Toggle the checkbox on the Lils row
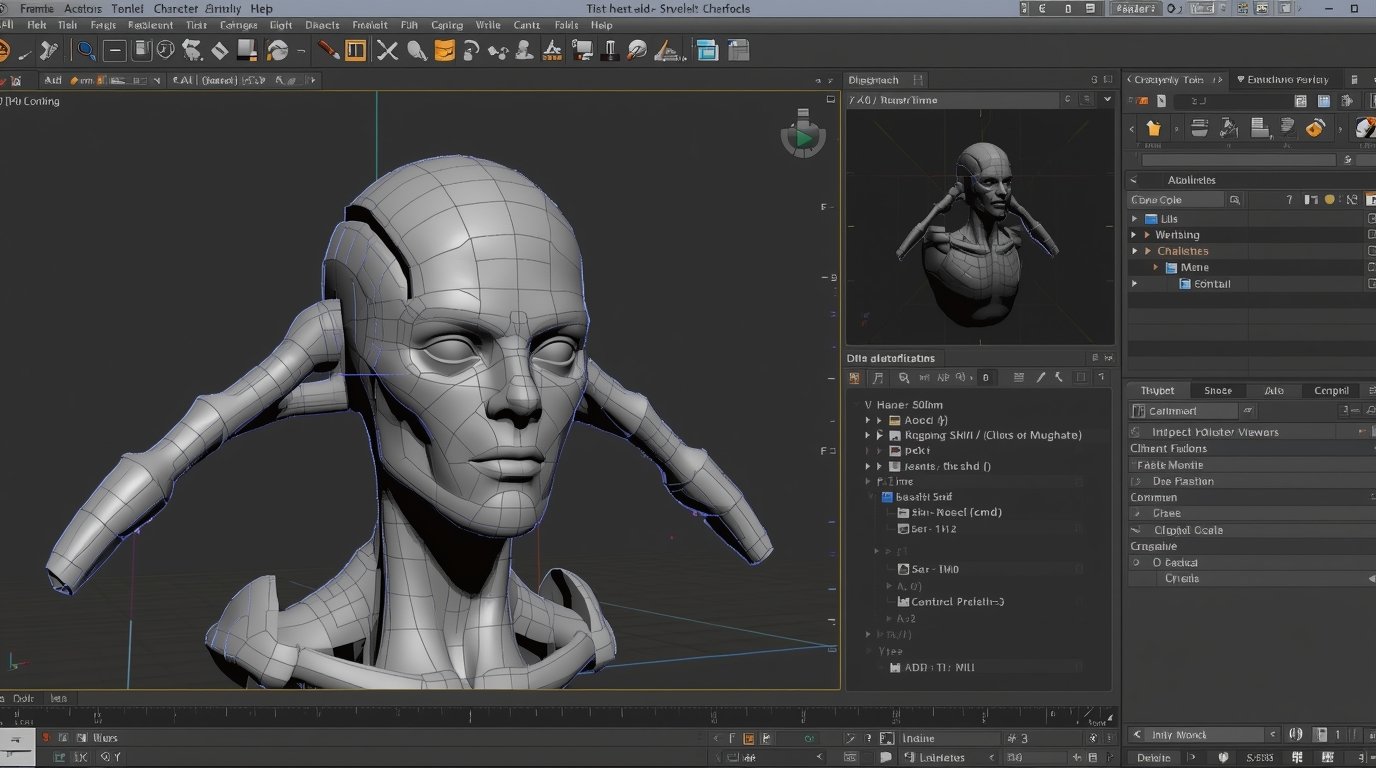Viewport: 1376px width, 768px height. pyautogui.click(x=1370, y=219)
